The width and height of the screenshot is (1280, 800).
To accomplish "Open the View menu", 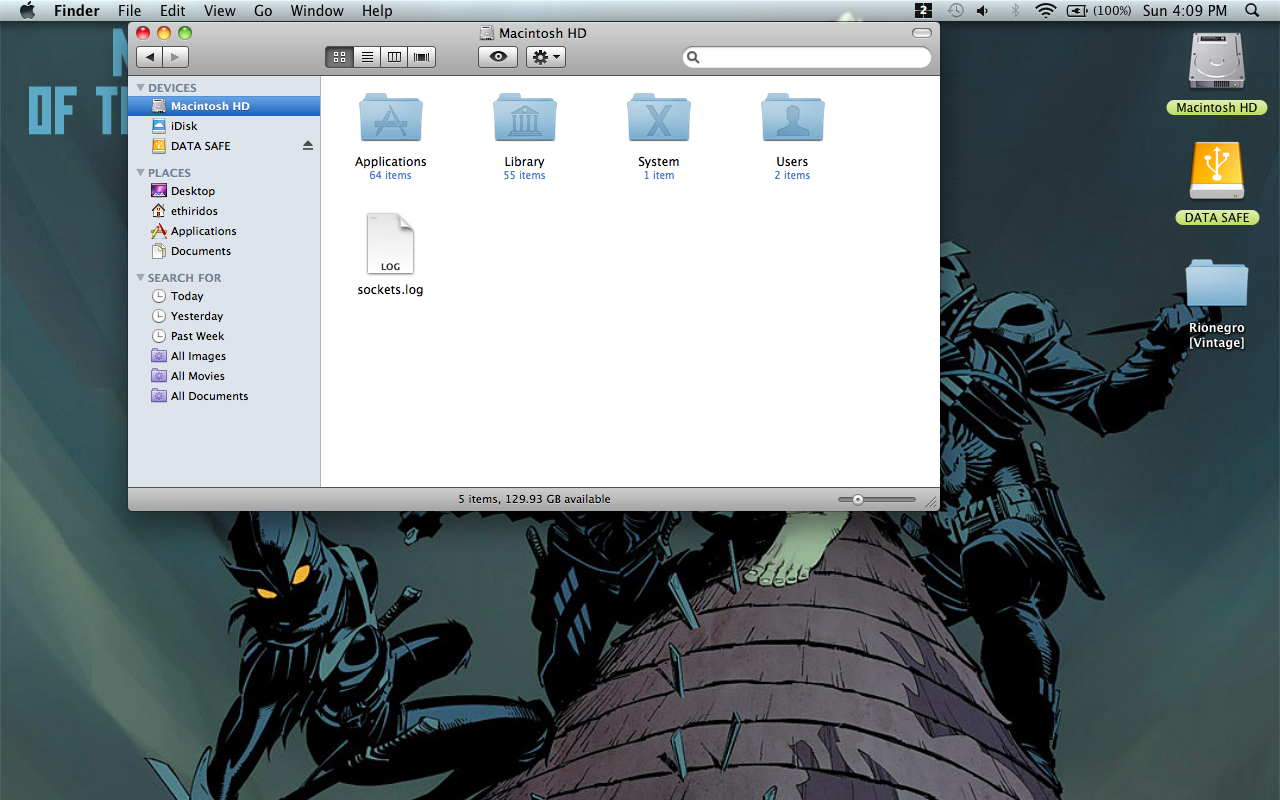I will point(220,11).
